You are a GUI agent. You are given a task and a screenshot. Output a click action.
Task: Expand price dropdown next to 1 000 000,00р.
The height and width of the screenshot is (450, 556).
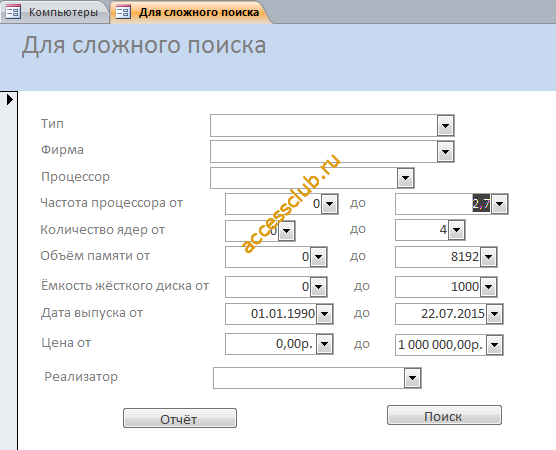point(494,345)
